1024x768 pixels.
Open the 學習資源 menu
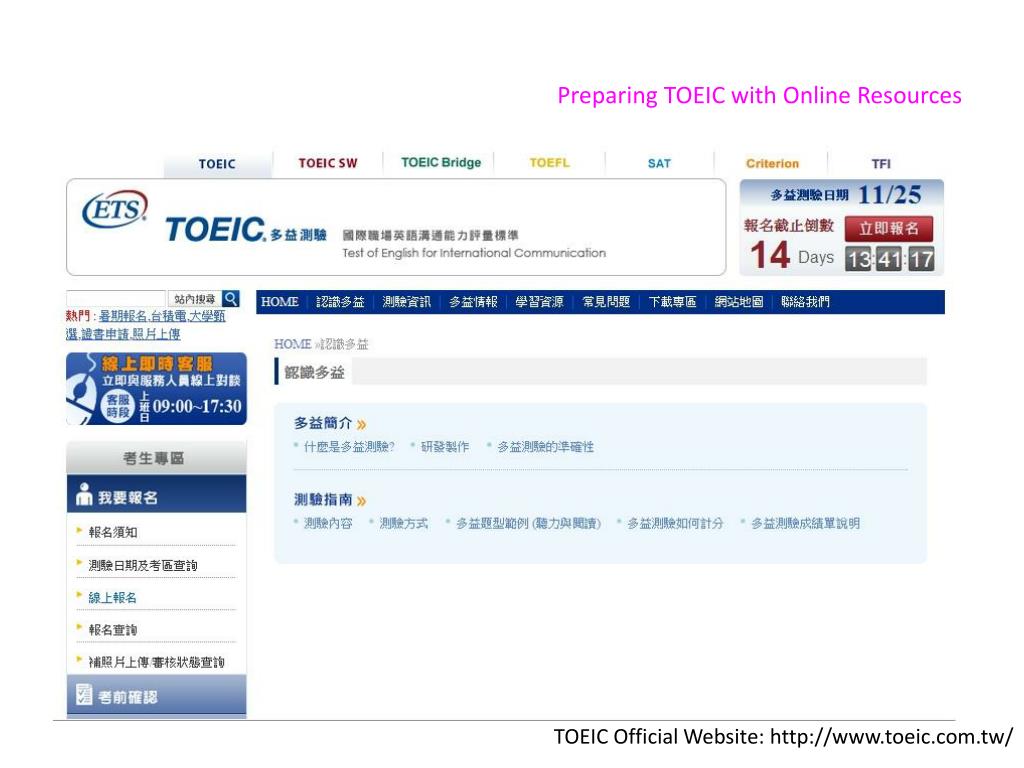tap(539, 302)
